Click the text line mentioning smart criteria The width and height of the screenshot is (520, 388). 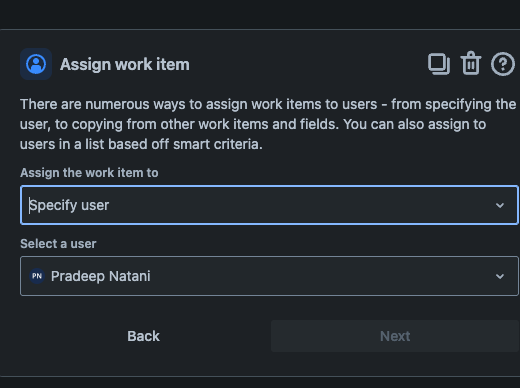coord(141,144)
